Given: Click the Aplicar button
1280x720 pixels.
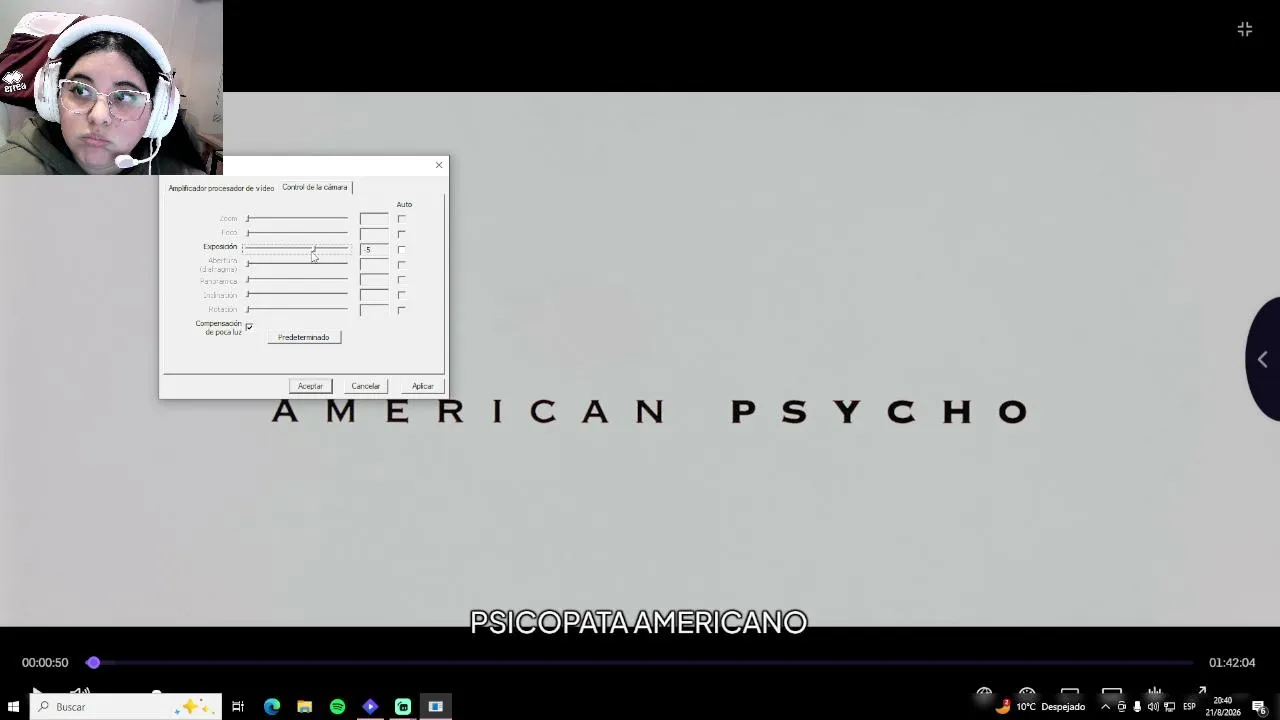Looking at the screenshot, I should (x=423, y=386).
